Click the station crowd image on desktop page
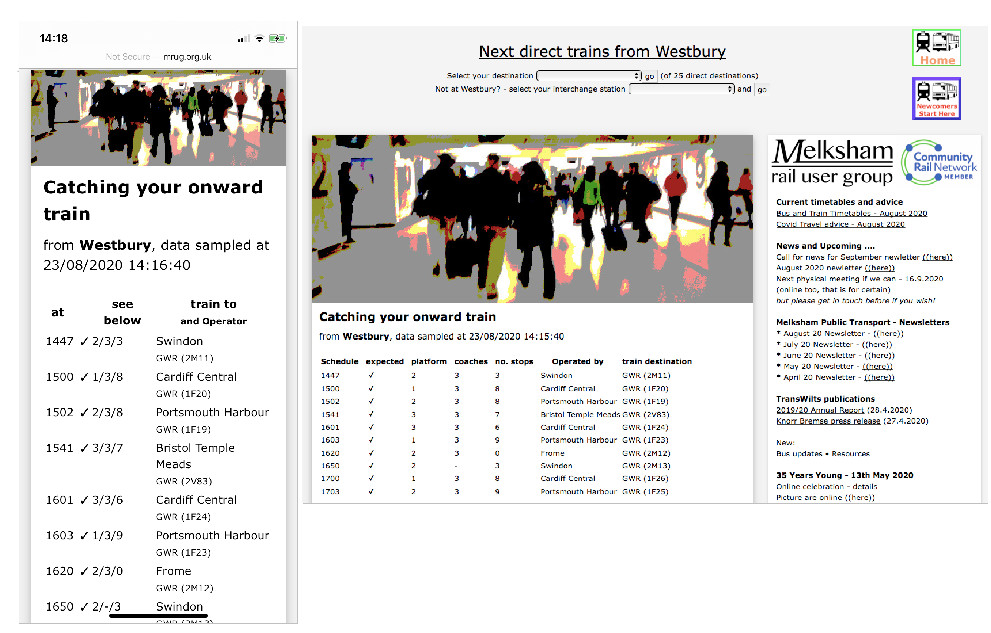 point(532,219)
